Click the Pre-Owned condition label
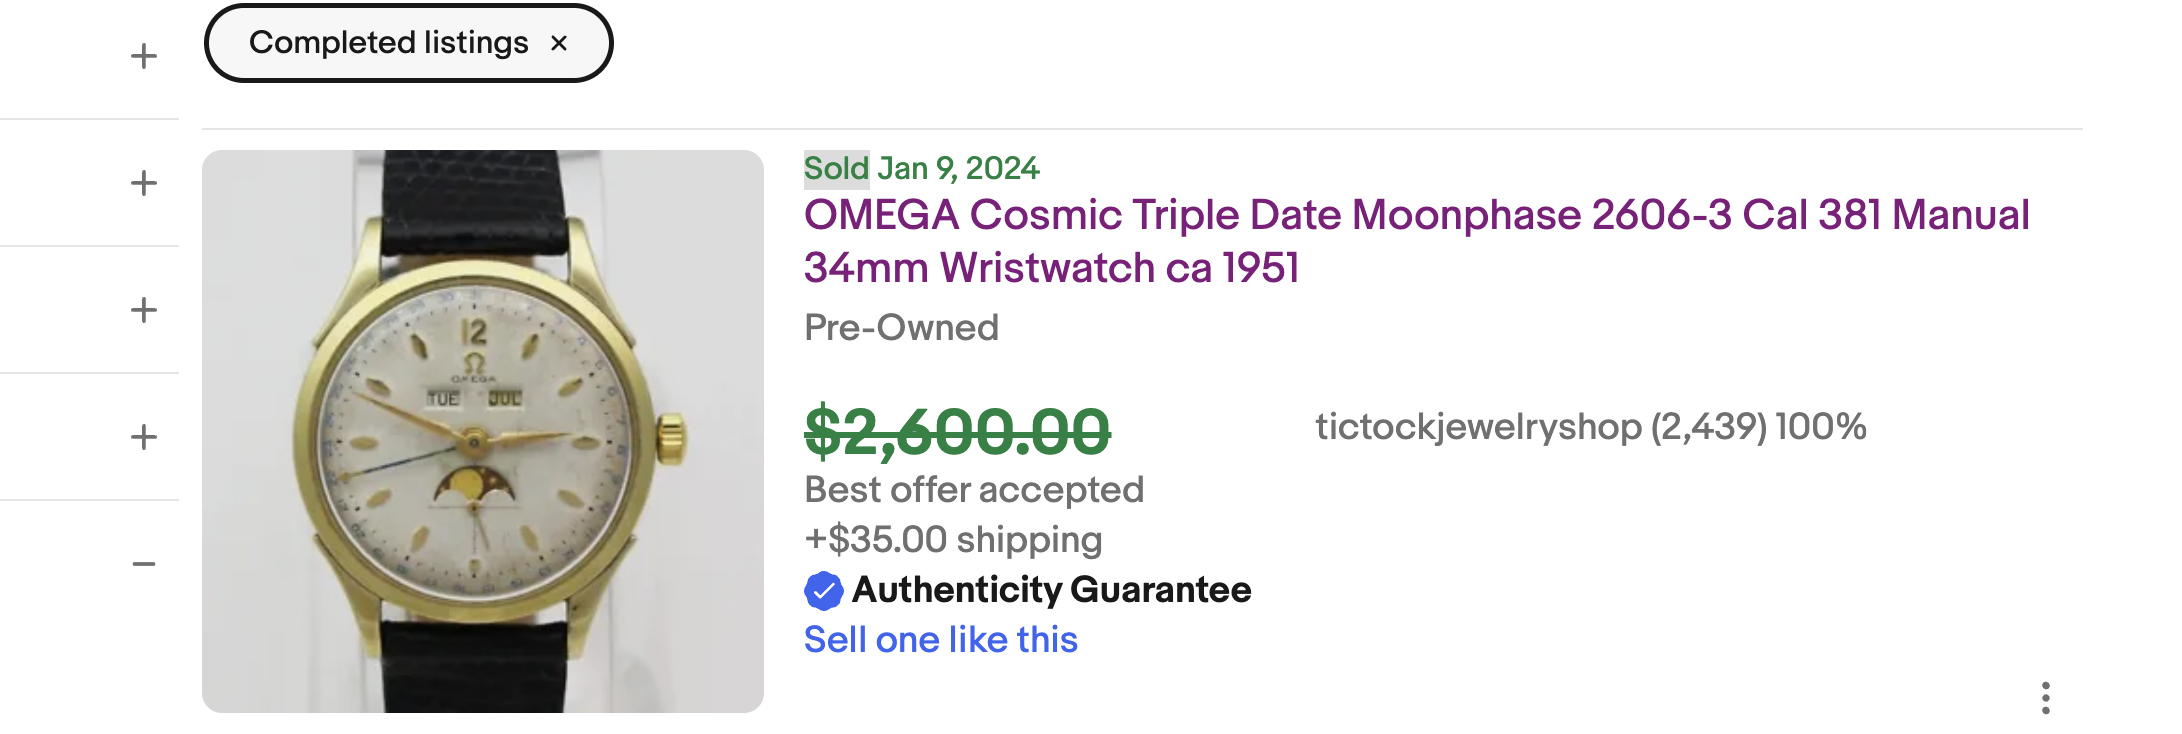 (x=901, y=328)
